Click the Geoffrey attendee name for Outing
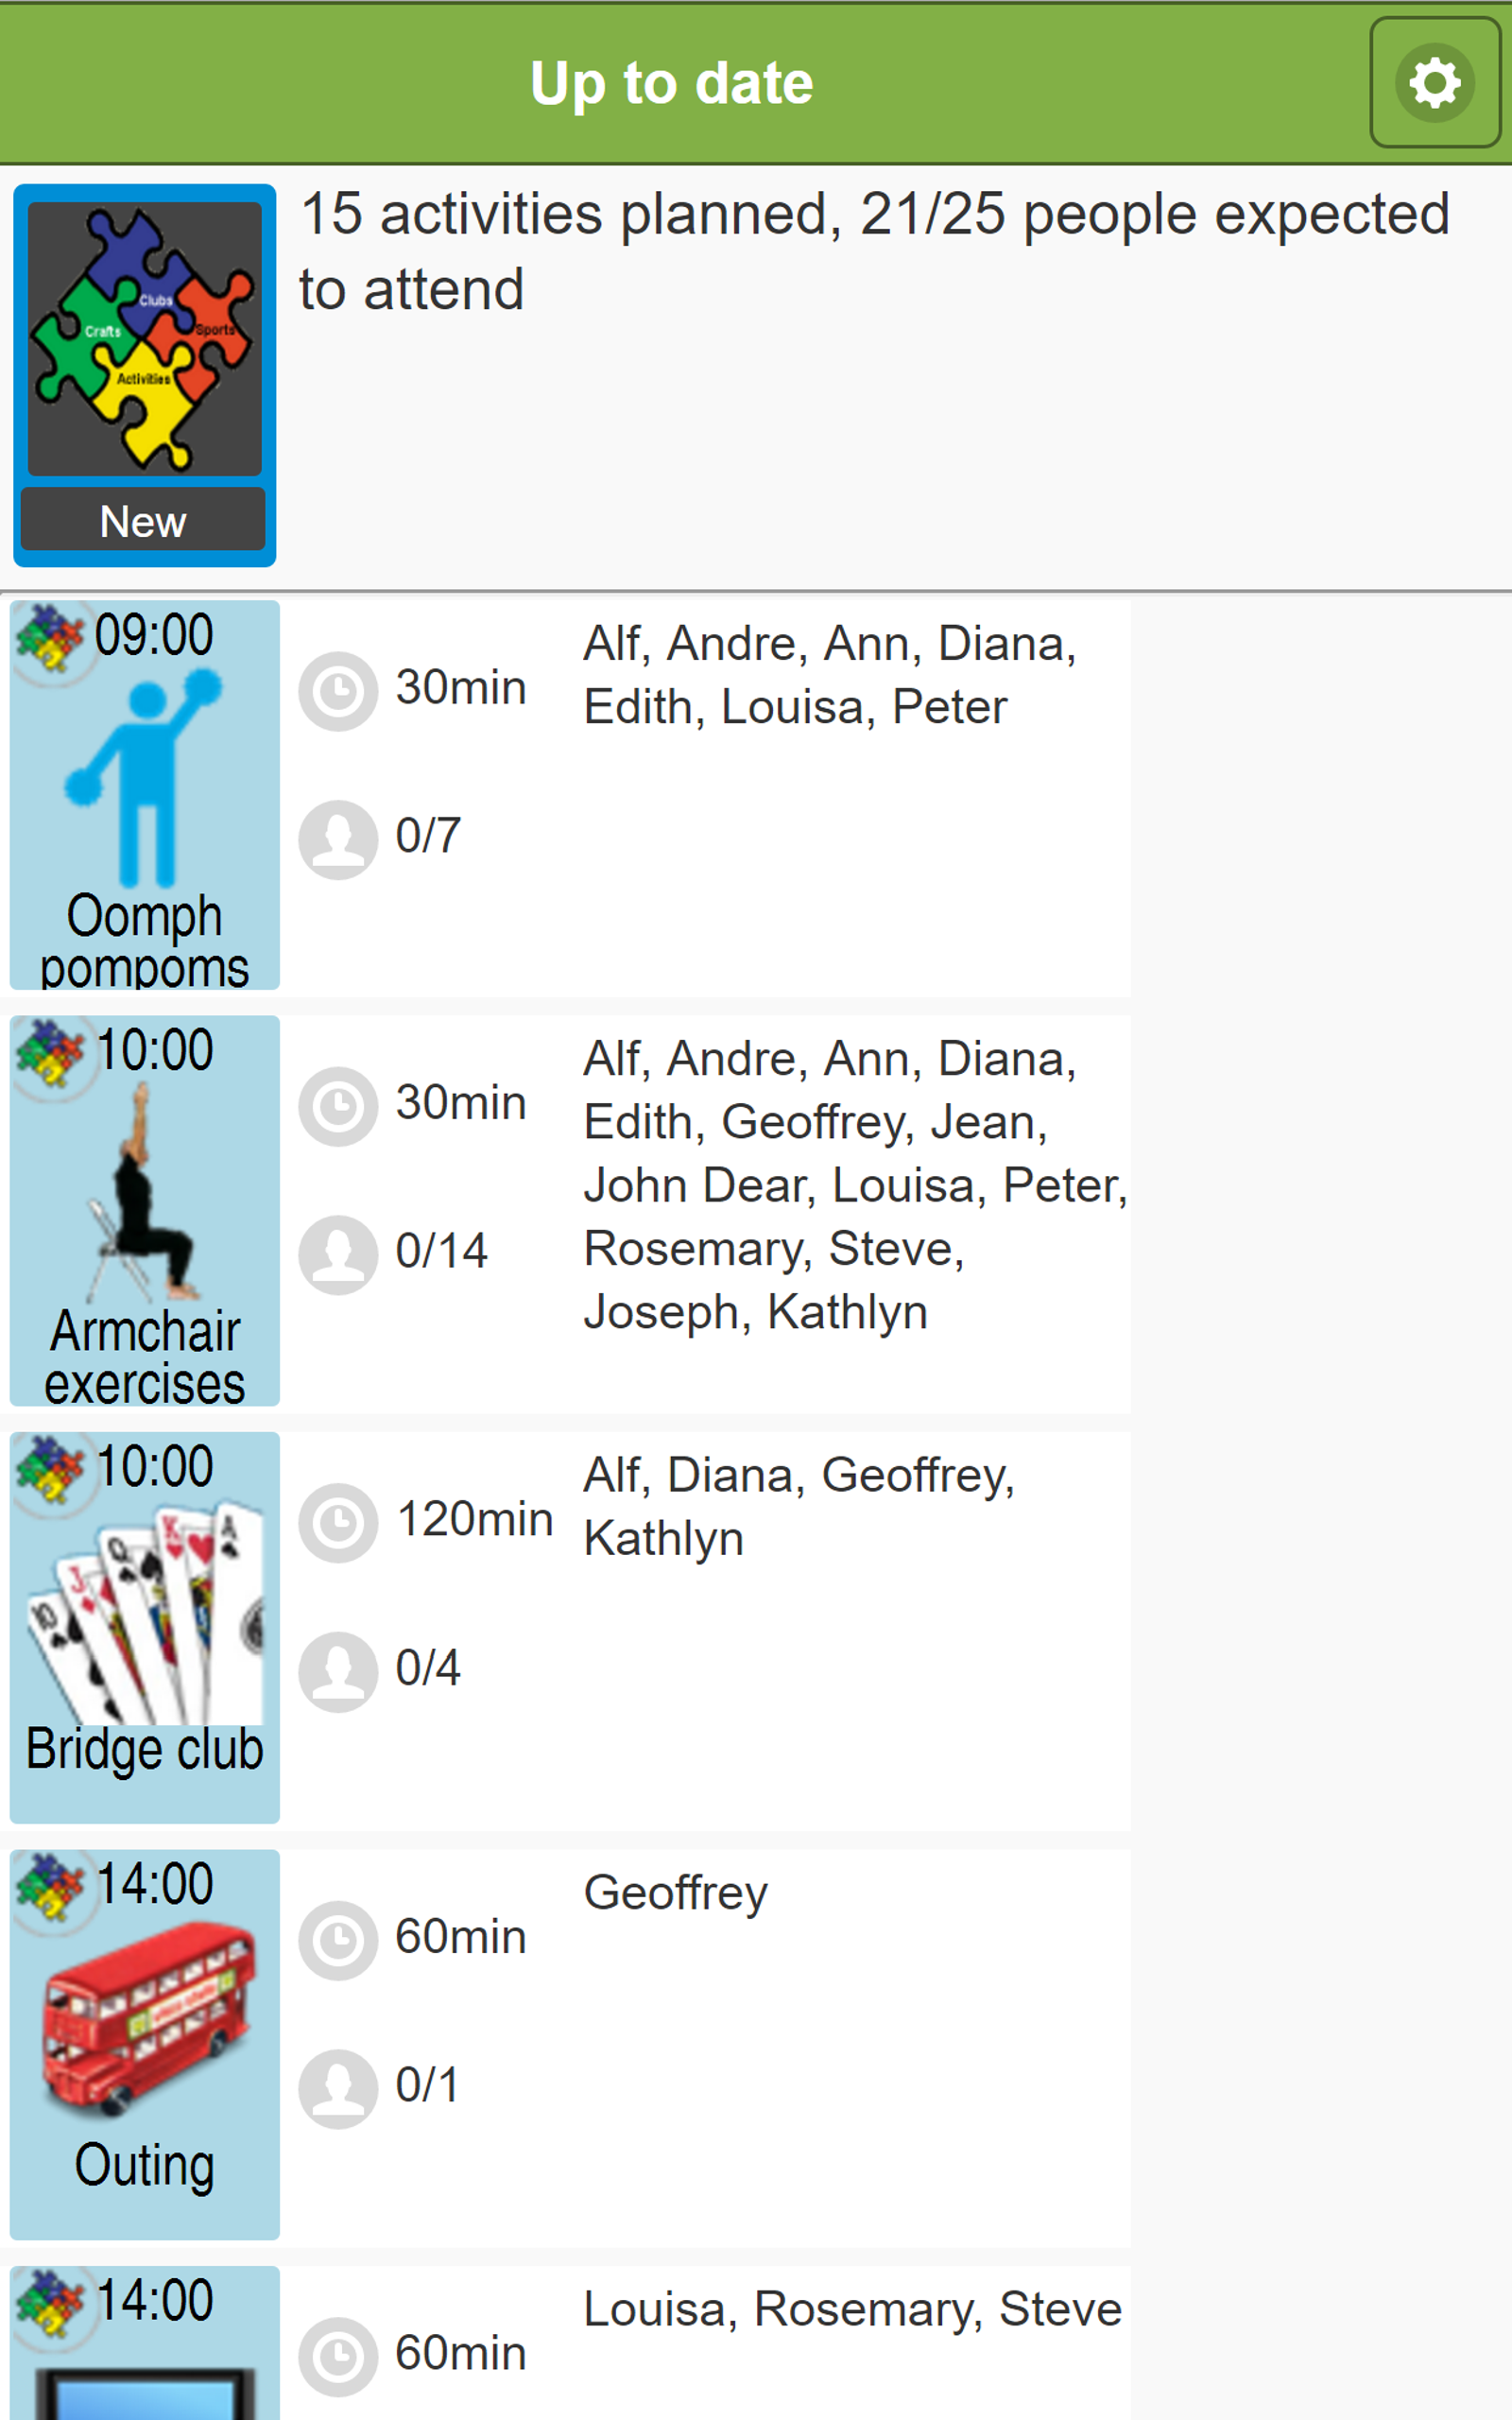Screen dimensions: 1512x2420 click(x=676, y=1893)
